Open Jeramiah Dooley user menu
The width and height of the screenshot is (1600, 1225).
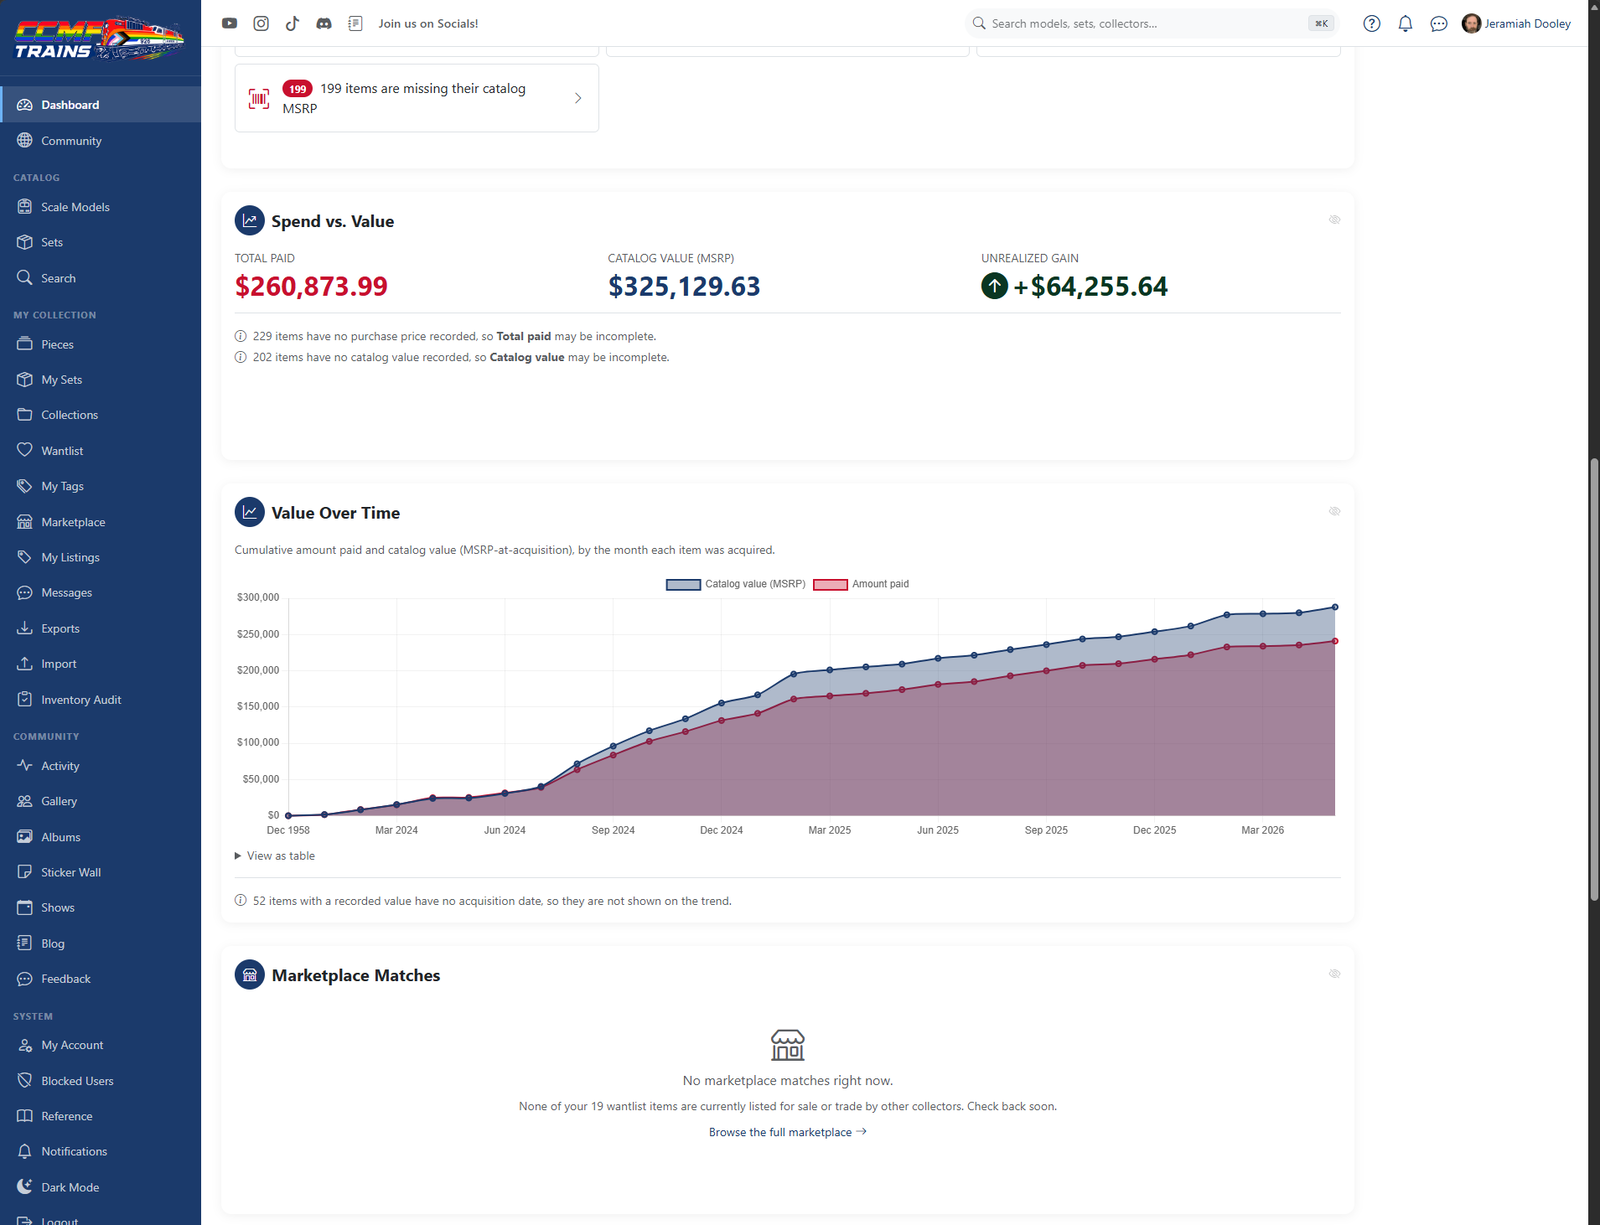tap(1516, 23)
